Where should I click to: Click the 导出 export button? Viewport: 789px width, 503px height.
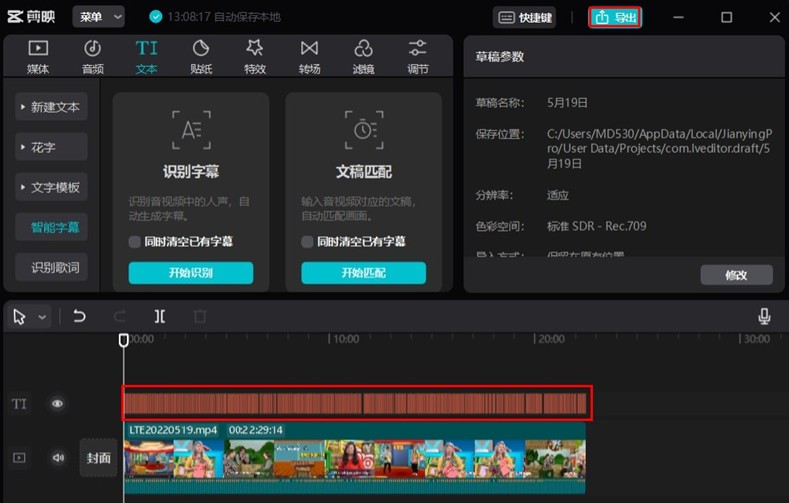point(615,17)
